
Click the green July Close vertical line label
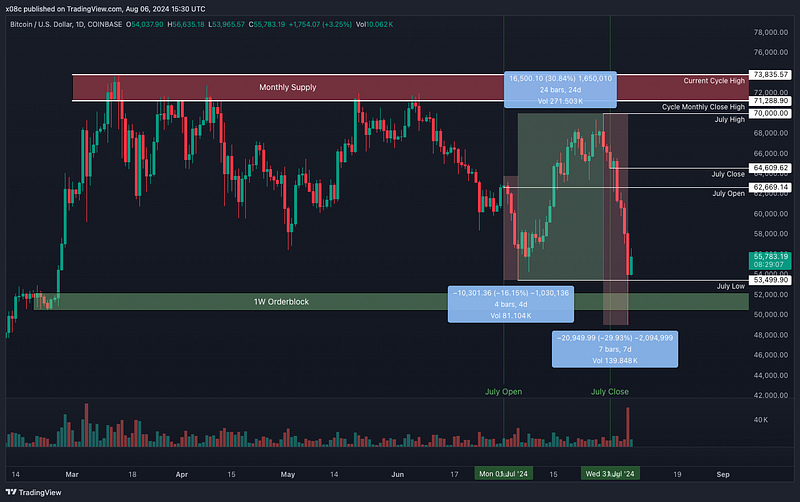610,392
